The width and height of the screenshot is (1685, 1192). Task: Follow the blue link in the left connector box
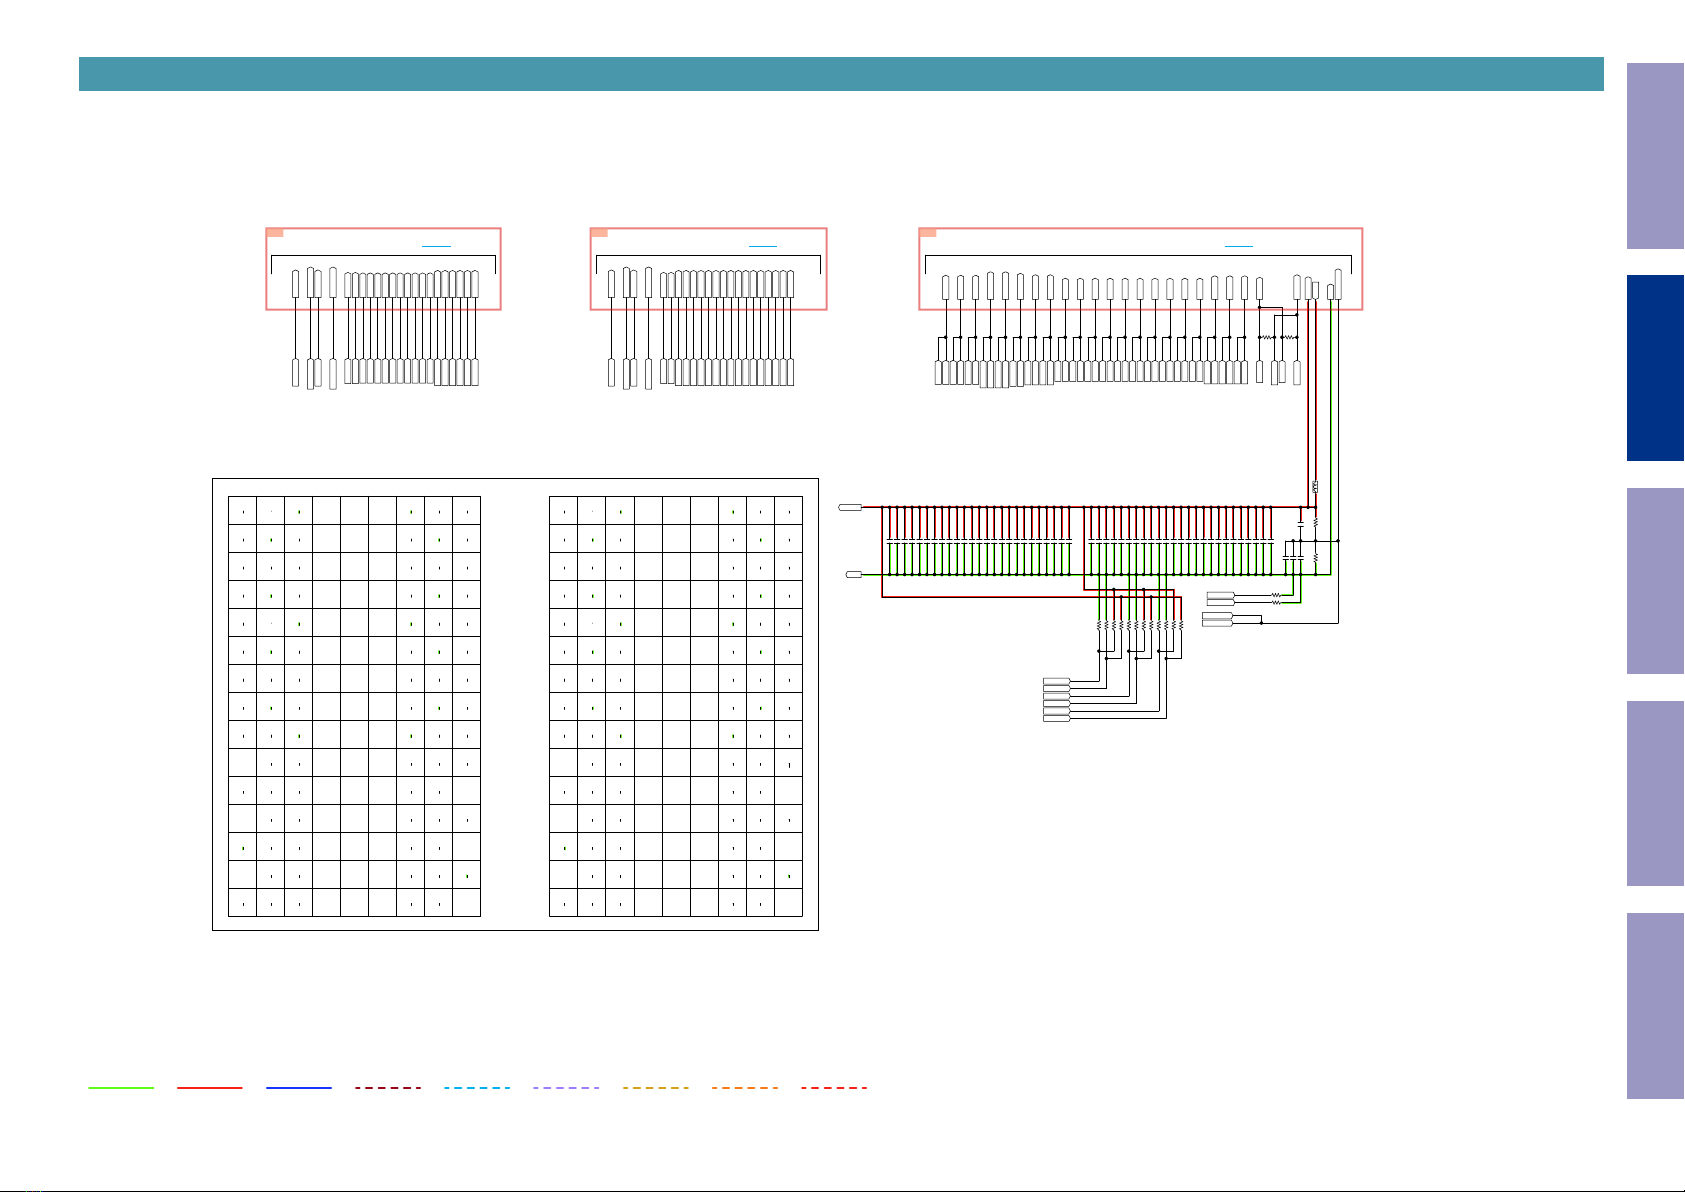(436, 245)
